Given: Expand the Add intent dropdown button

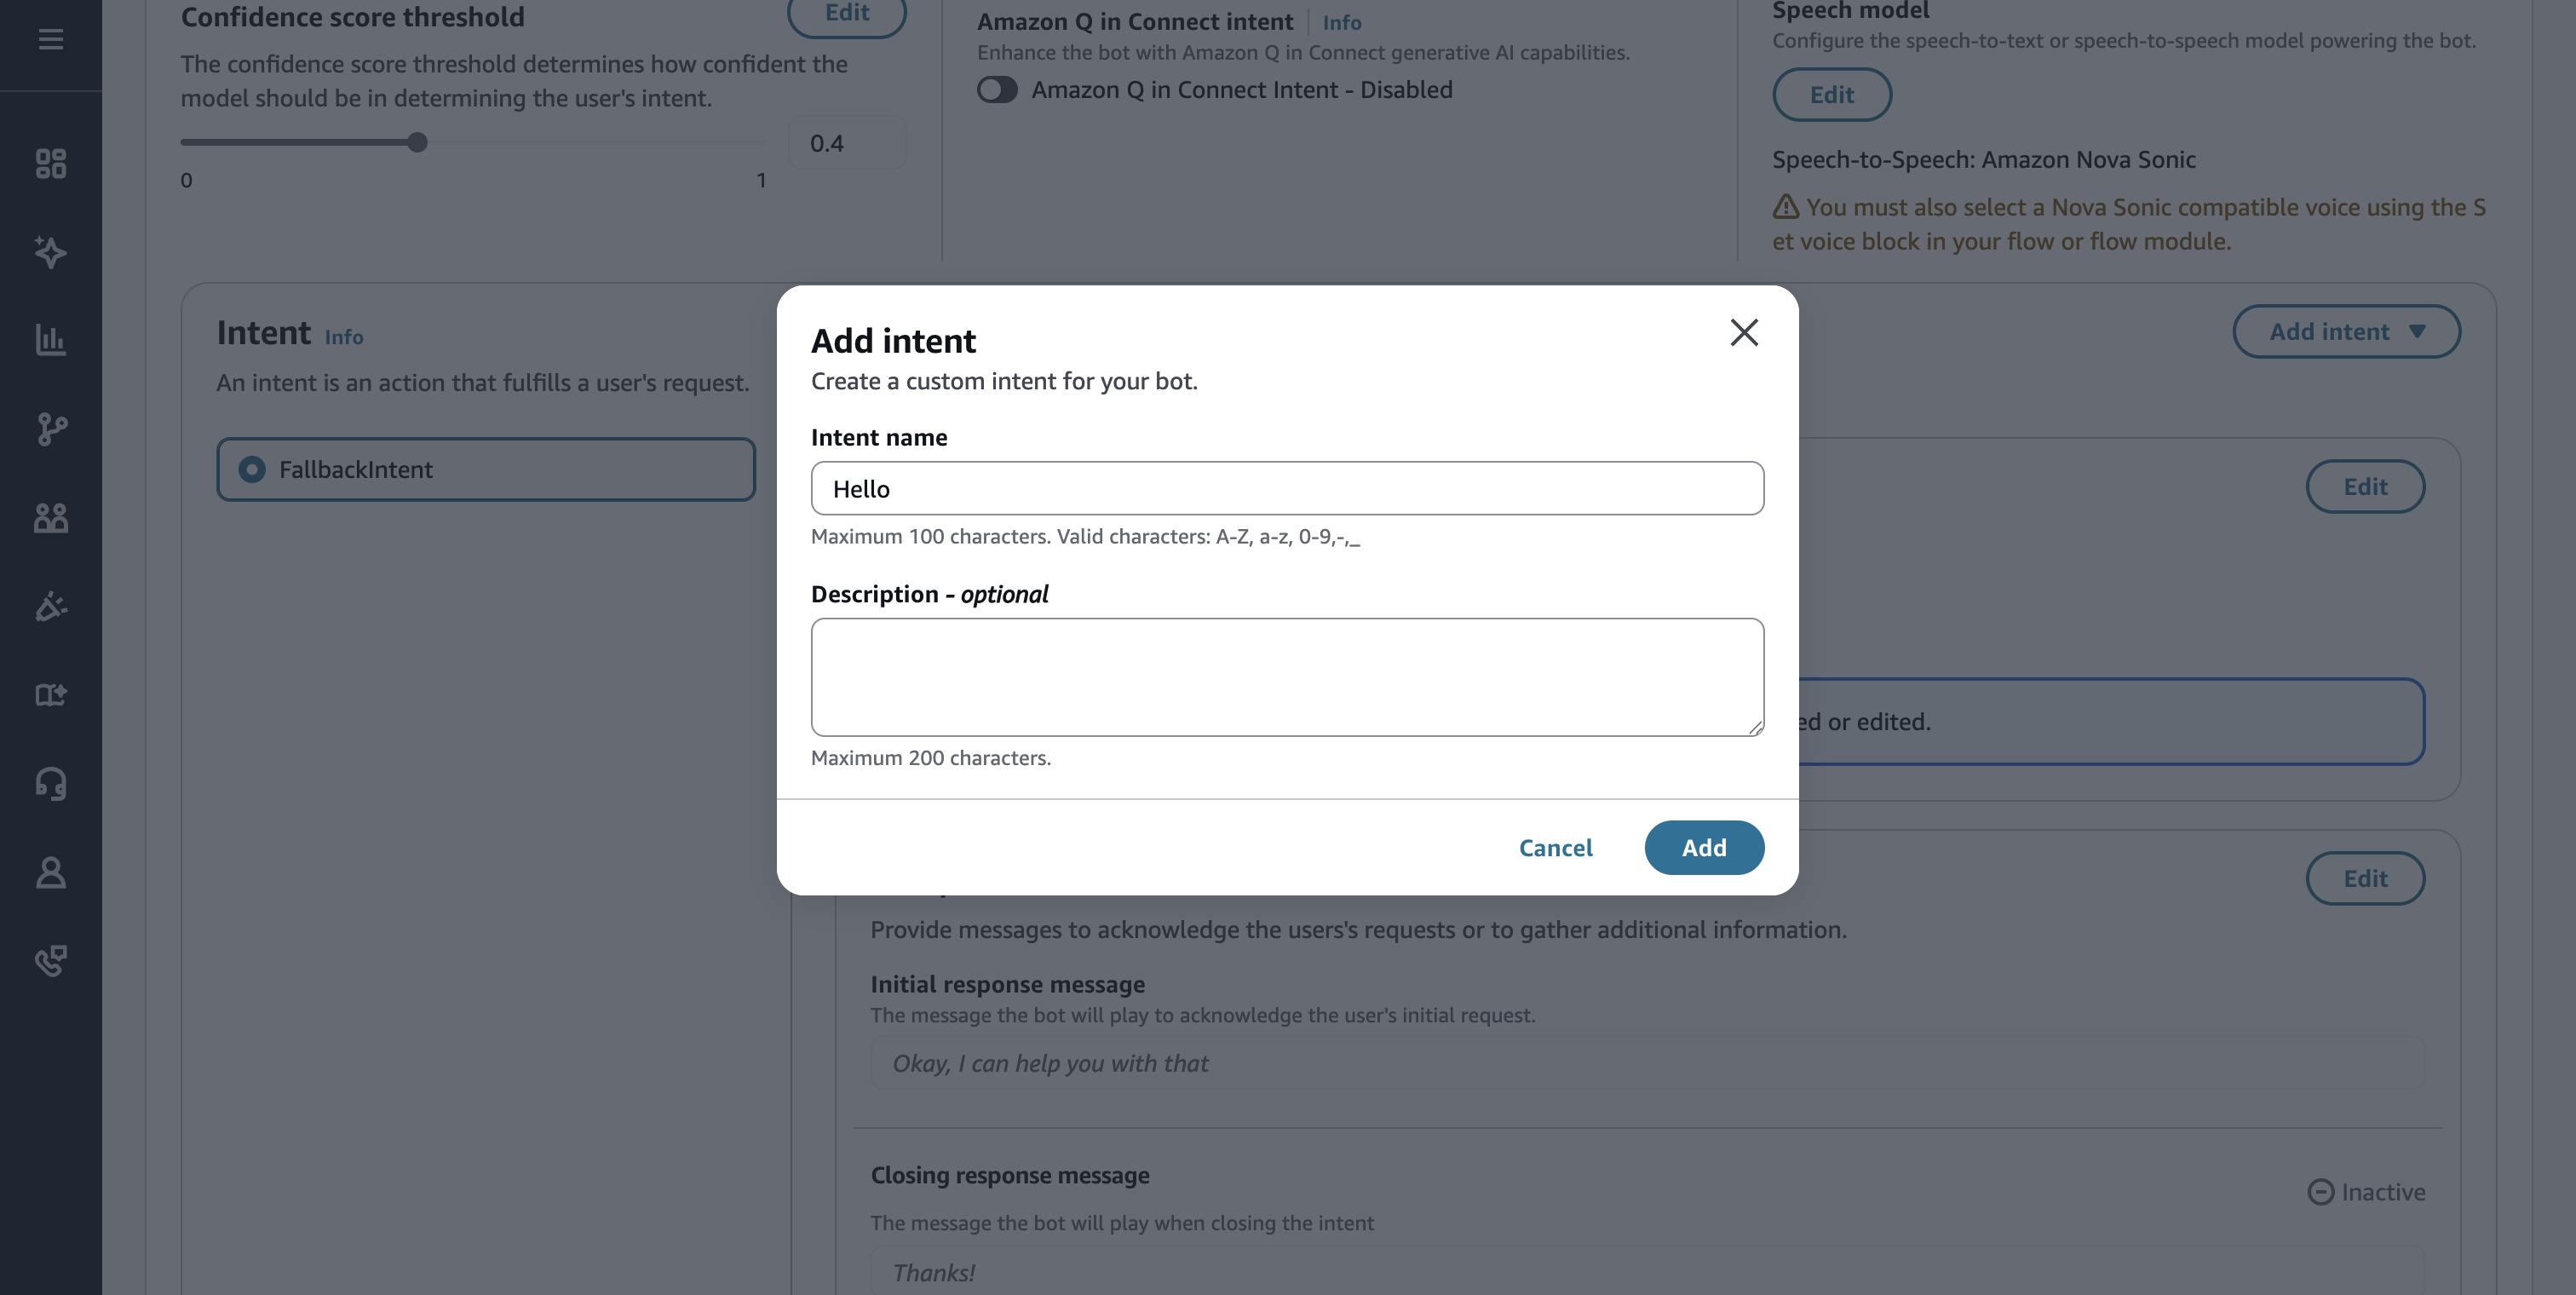Looking at the screenshot, I should [x=2346, y=332].
